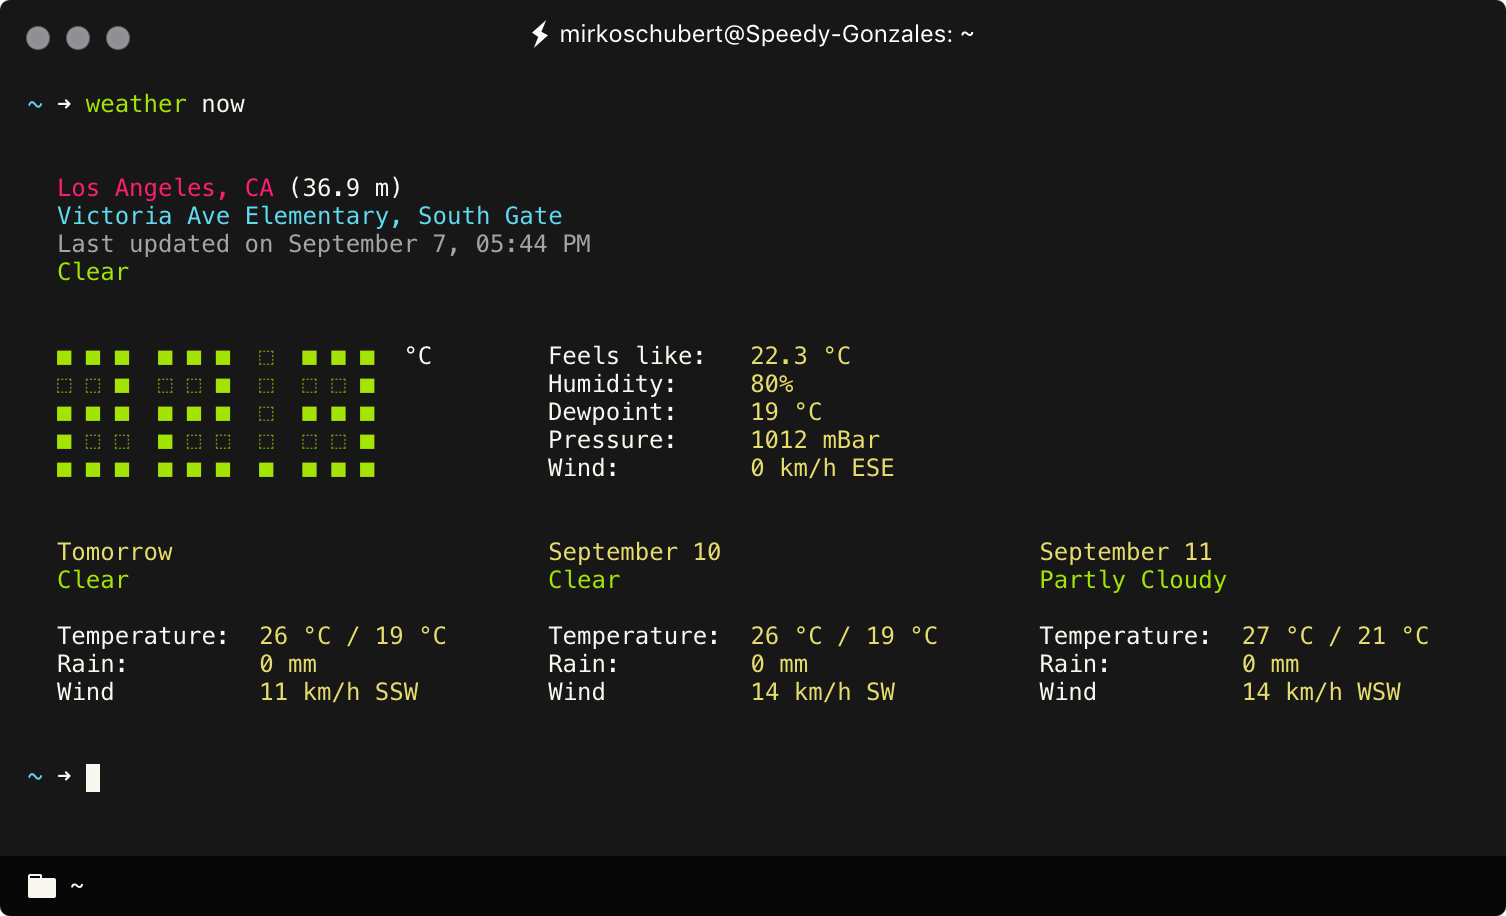Click Victoria Ave Elementary, South Gate text
The image size is (1506, 916).
tap(309, 215)
